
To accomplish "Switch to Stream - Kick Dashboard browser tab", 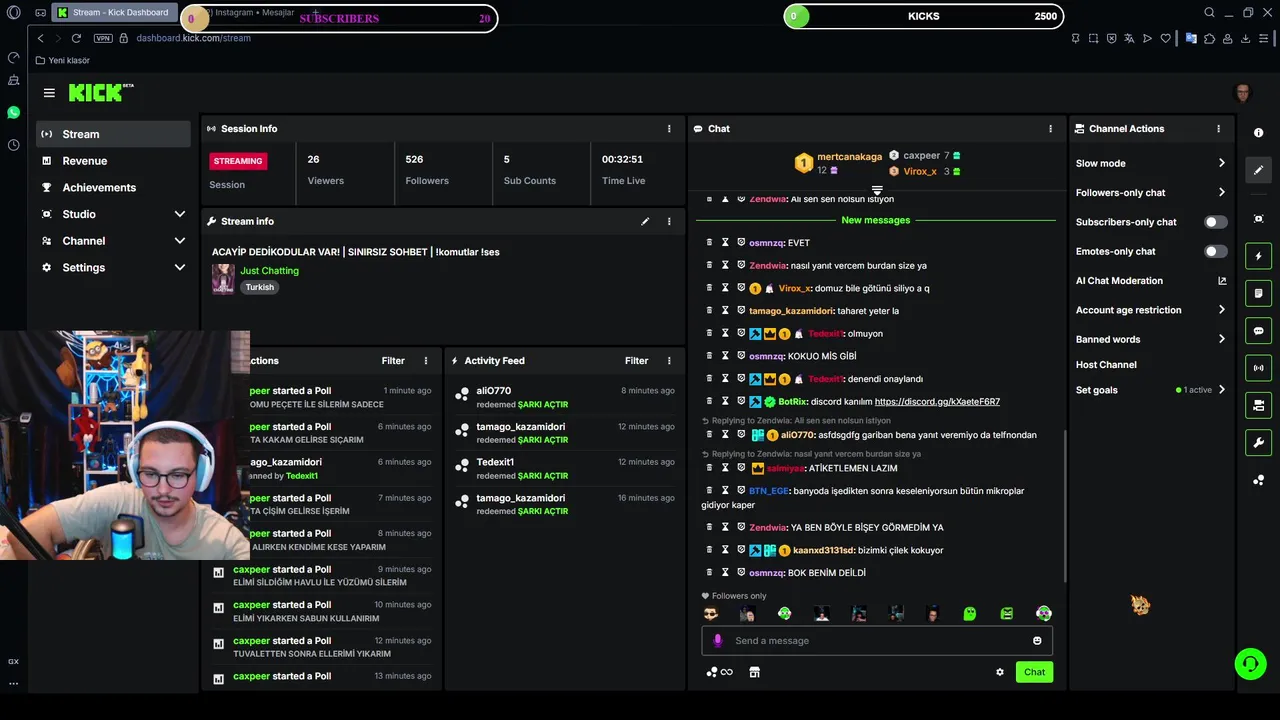I will tap(114, 13).
